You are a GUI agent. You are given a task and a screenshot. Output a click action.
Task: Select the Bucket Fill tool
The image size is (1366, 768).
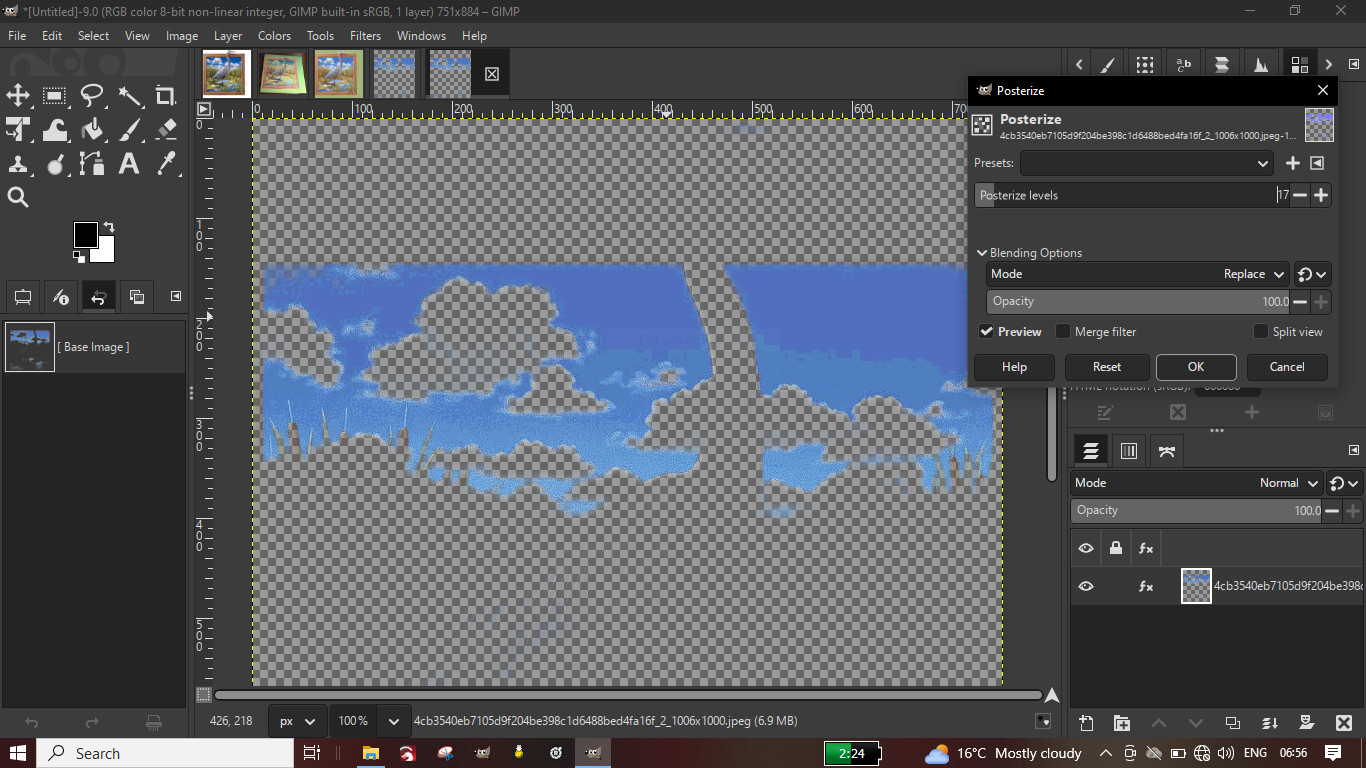[x=92, y=130]
